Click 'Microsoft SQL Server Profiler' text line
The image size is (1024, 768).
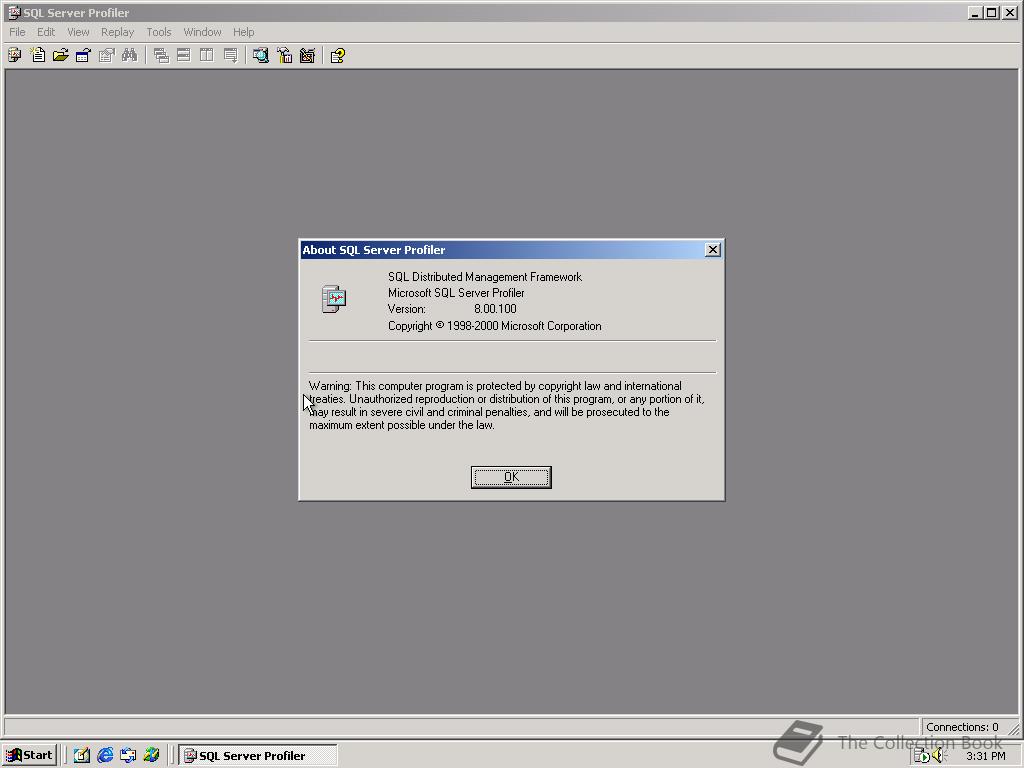coord(456,293)
